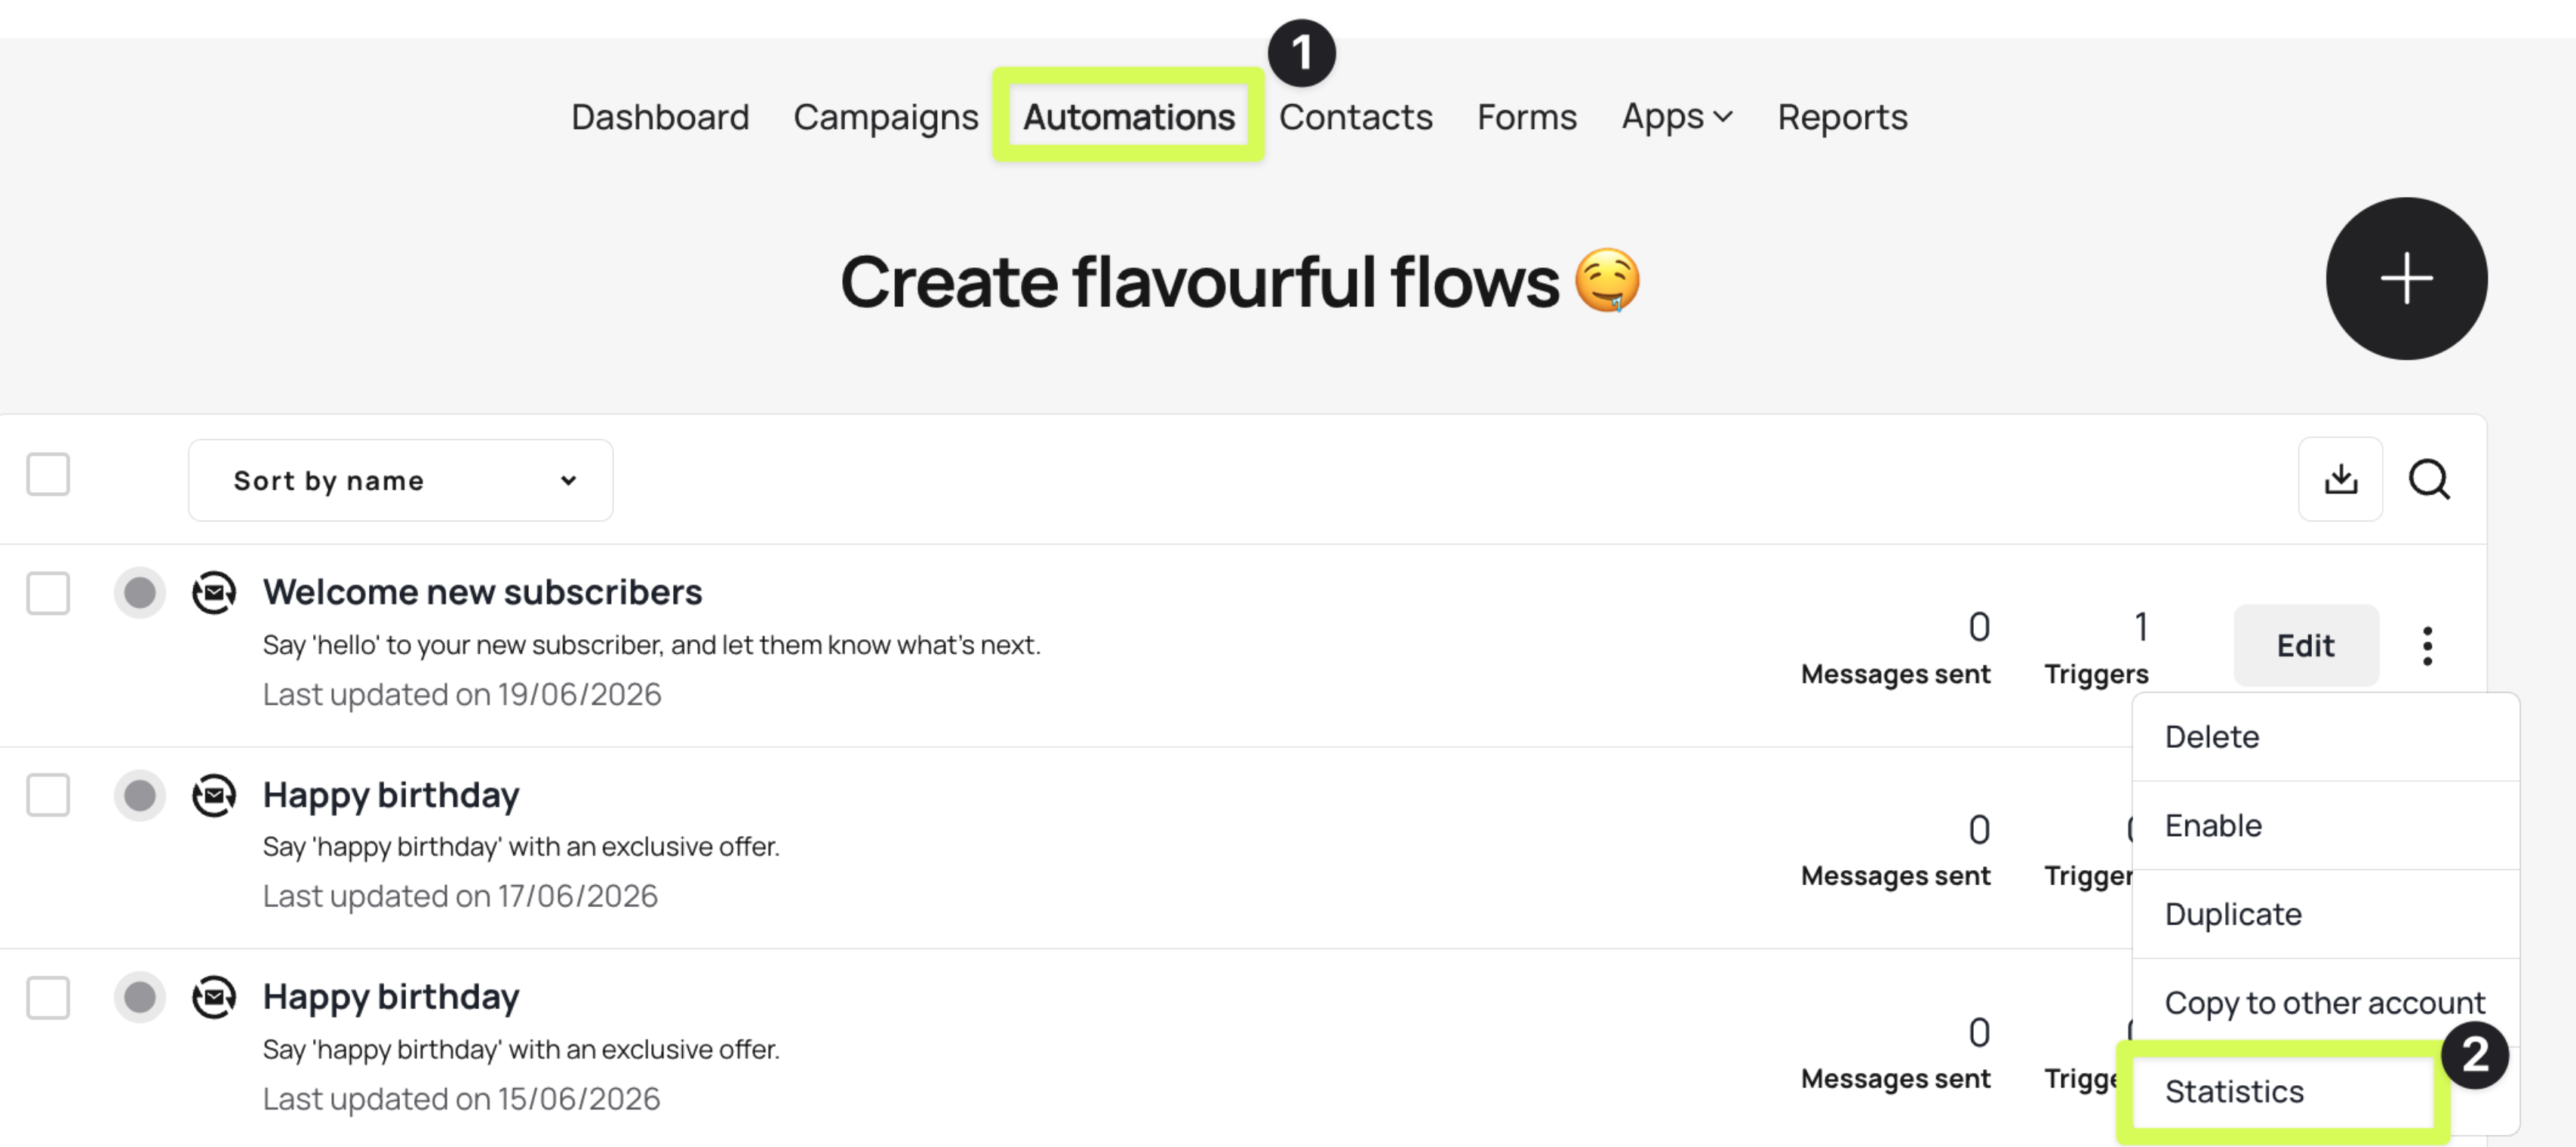Click the Edit button

coord(2305,645)
